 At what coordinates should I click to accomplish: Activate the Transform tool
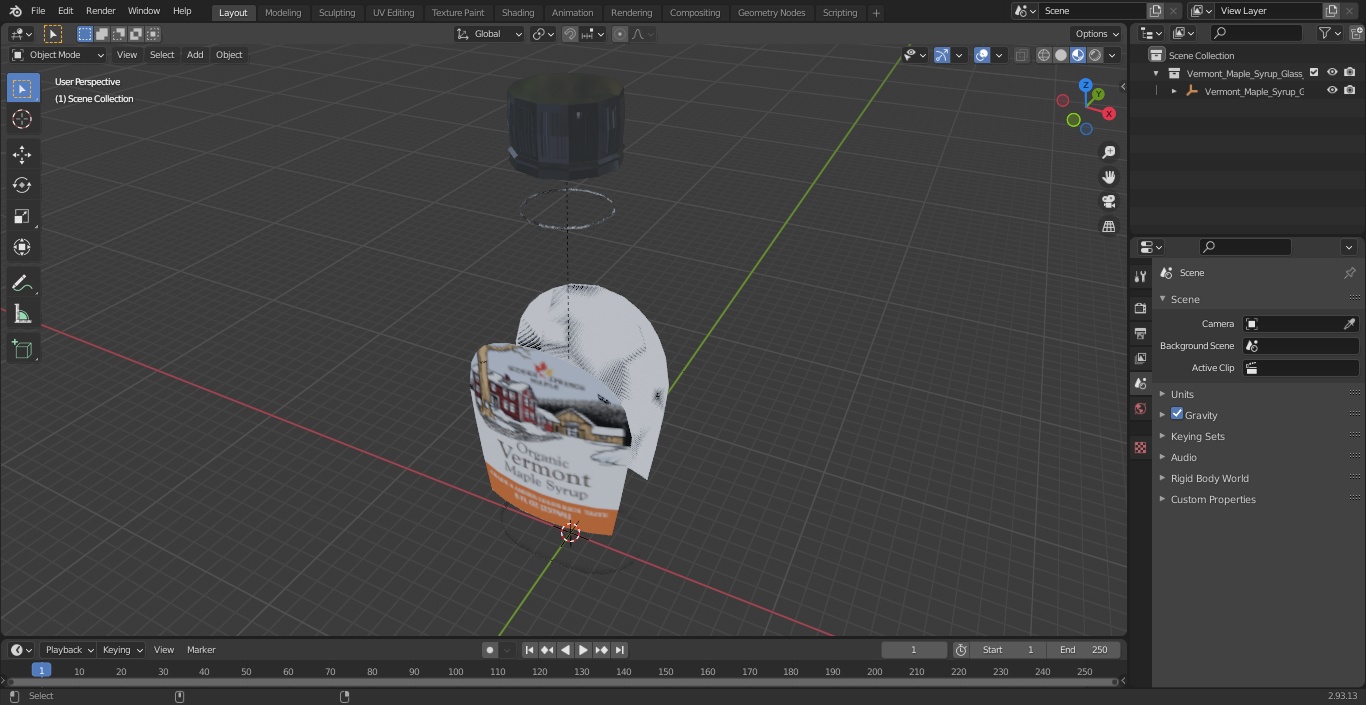tap(22, 247)
